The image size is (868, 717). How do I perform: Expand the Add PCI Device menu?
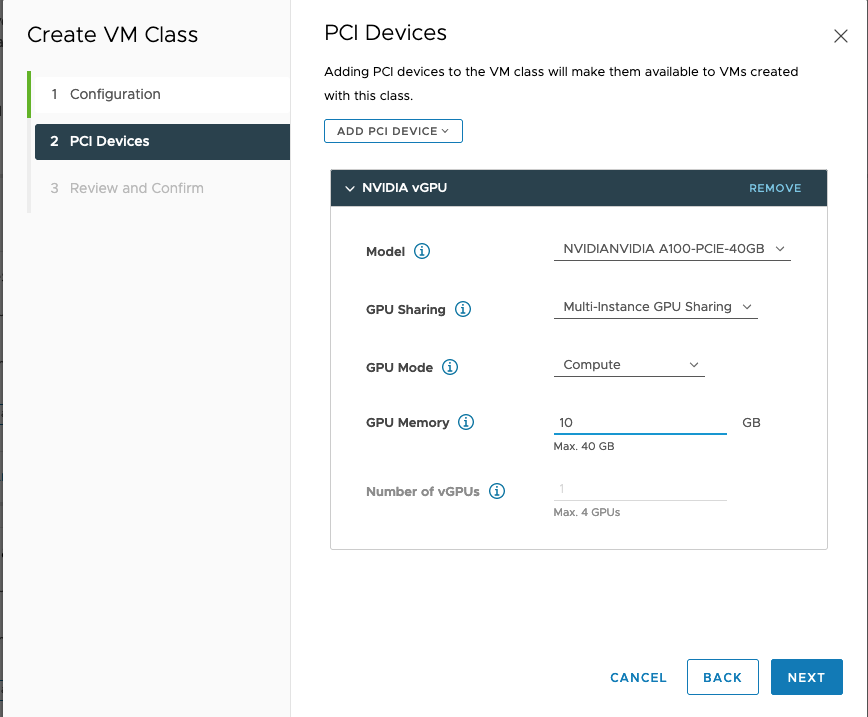(x=393, y=131)
